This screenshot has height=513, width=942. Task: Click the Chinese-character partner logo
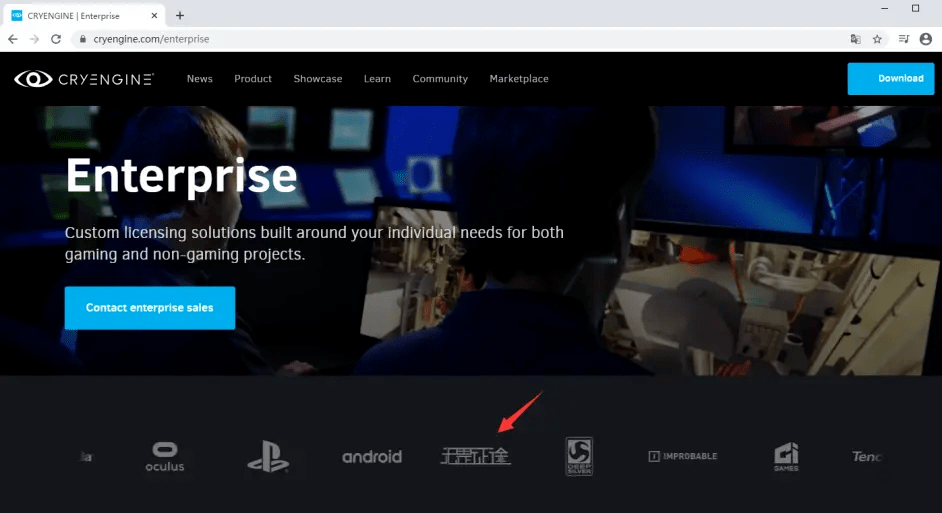(x=475, y=457)
